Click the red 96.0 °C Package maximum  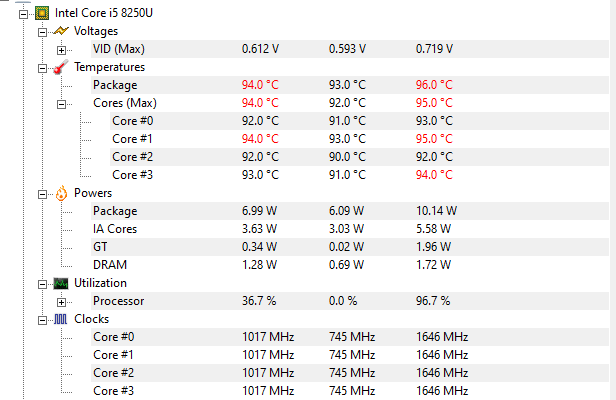click(434, 85)
